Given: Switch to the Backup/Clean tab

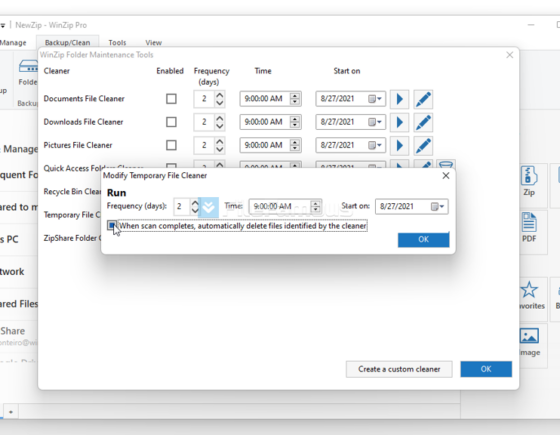Looking at the screenshot, I should [x=68, y=43].
